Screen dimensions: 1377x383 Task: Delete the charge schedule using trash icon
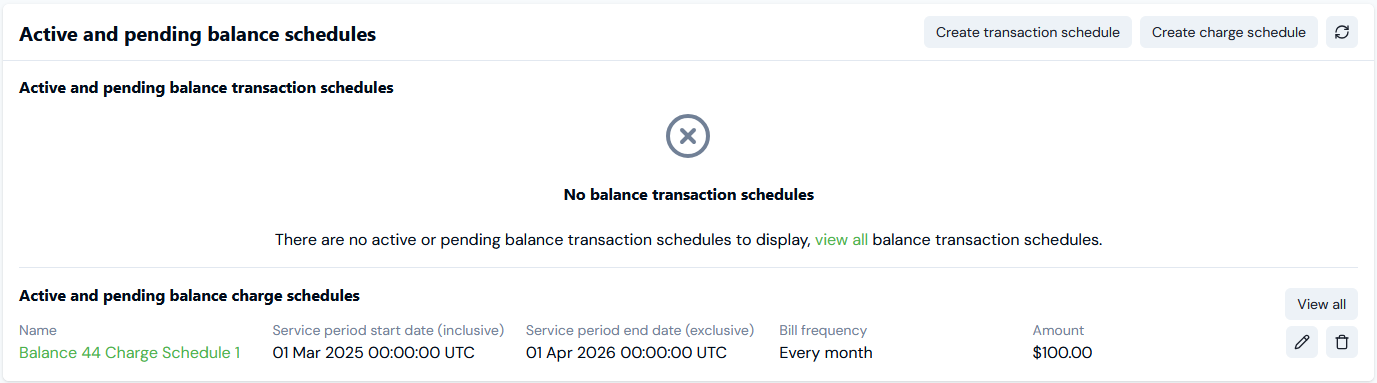[1342, 342]
